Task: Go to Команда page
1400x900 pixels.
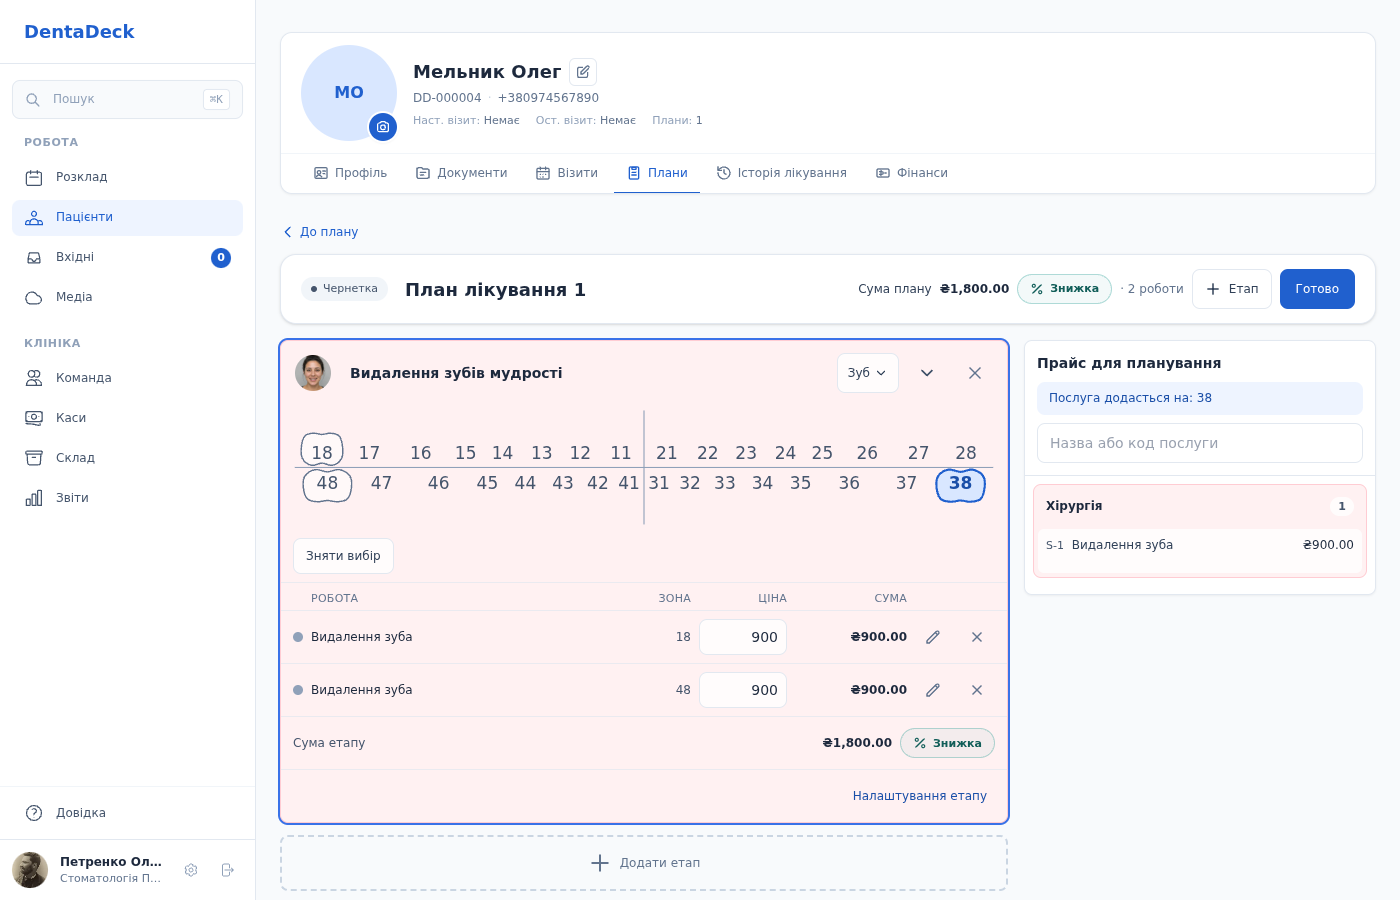Action: [127, 378]
